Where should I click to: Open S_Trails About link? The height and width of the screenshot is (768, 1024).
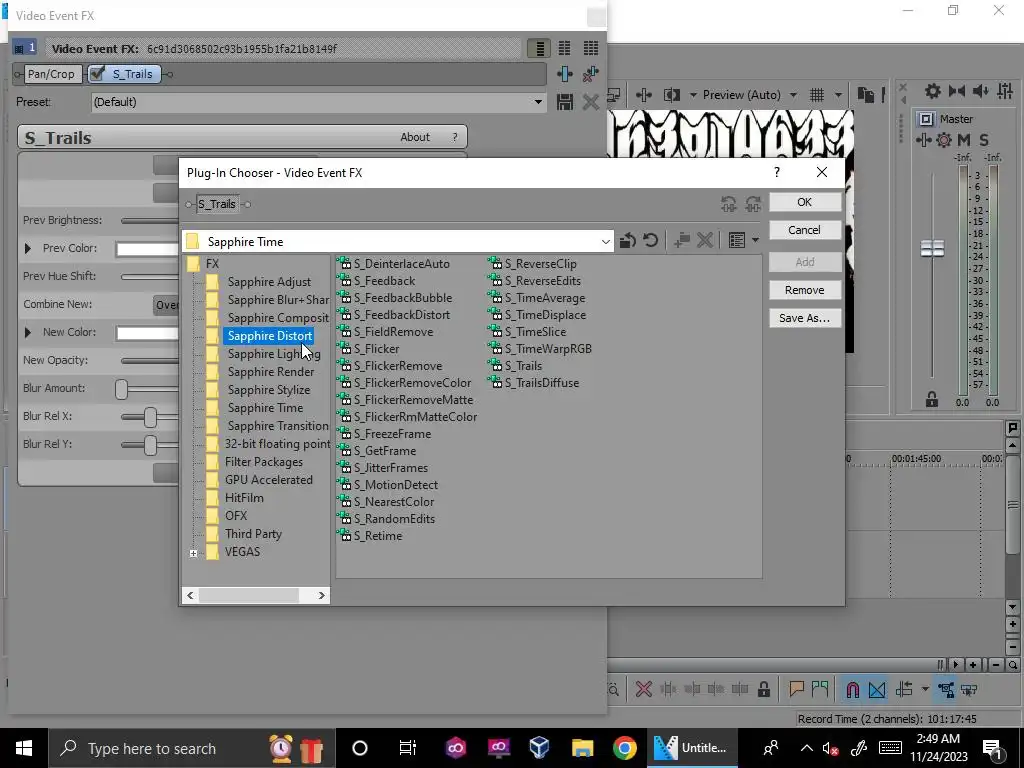pos(415,137)
